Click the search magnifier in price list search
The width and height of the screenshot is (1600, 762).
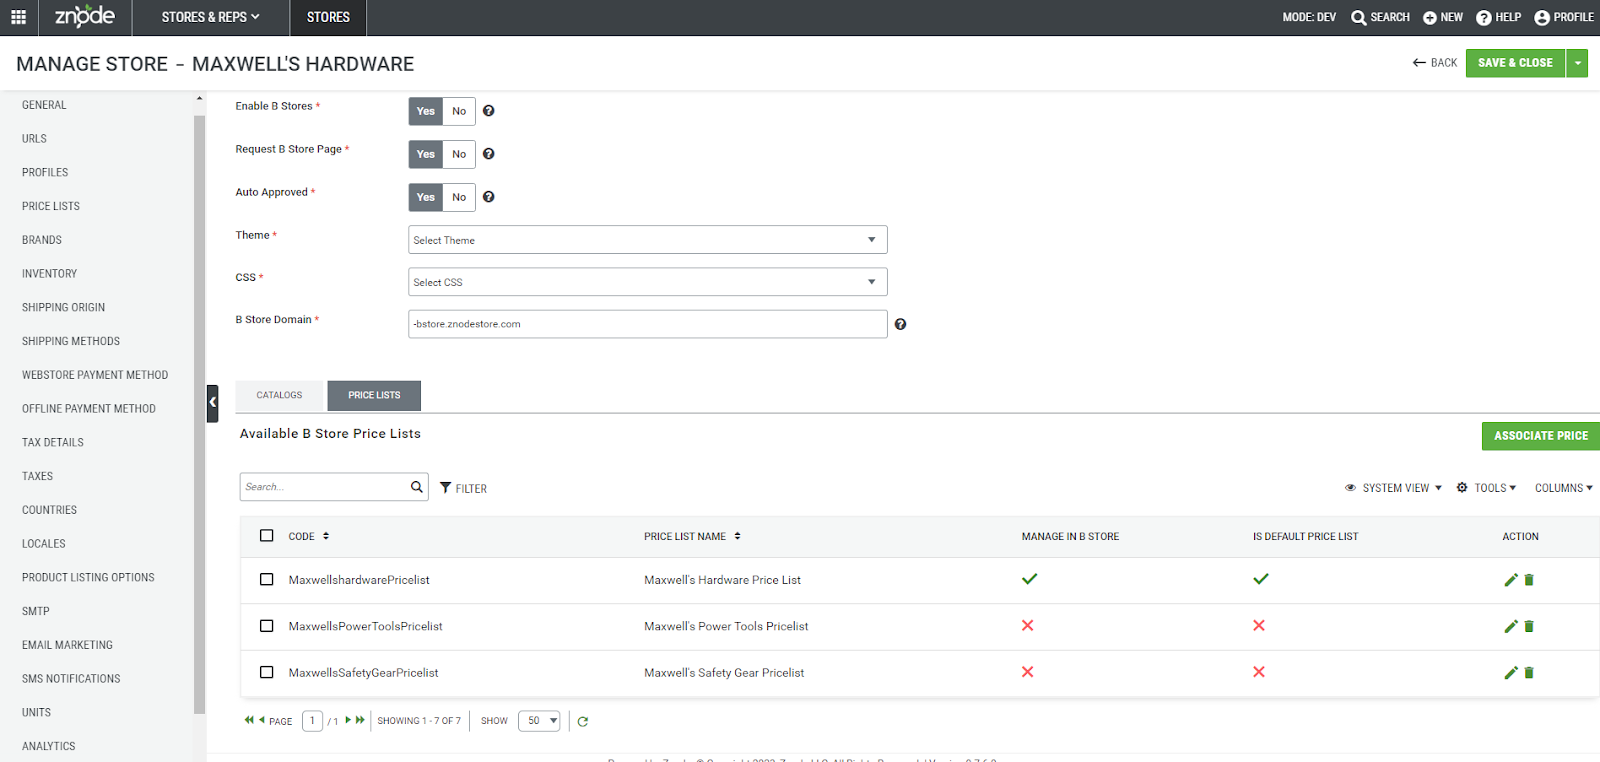tap(417, 487)
